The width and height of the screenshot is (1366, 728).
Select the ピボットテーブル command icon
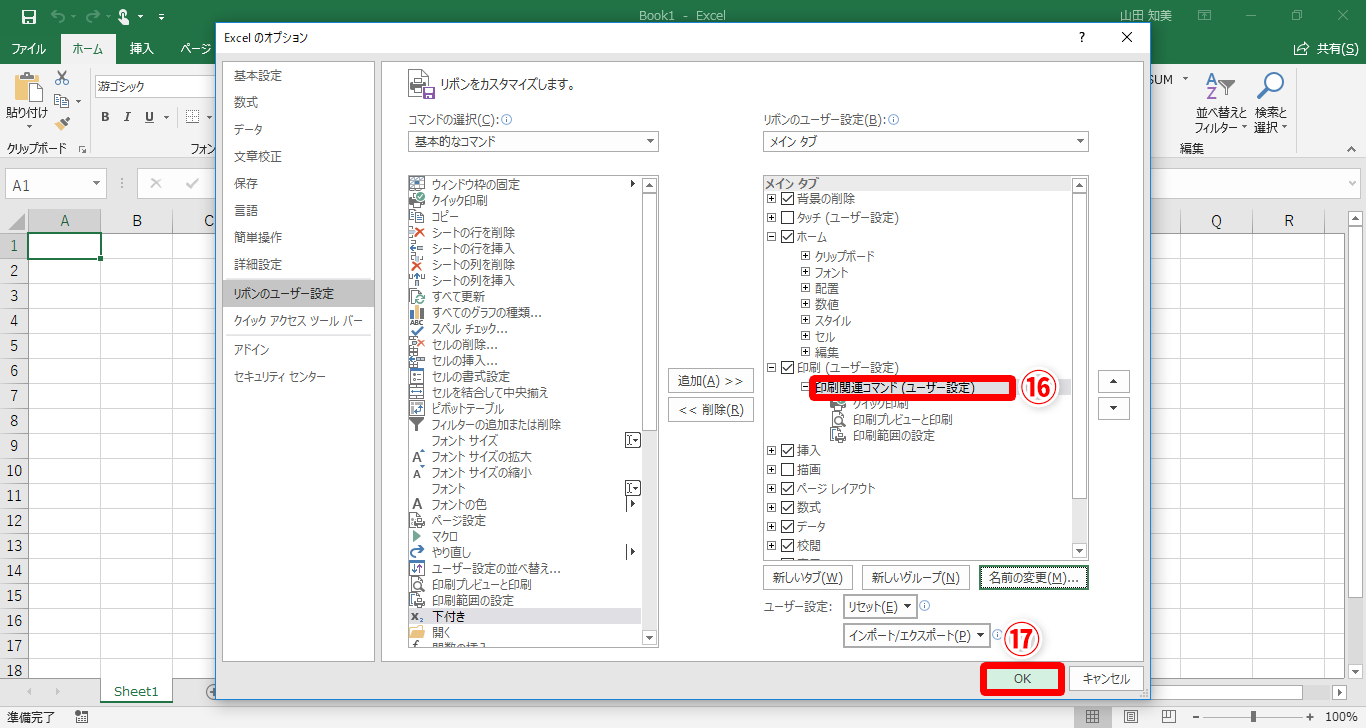click(x=417, y=408)
